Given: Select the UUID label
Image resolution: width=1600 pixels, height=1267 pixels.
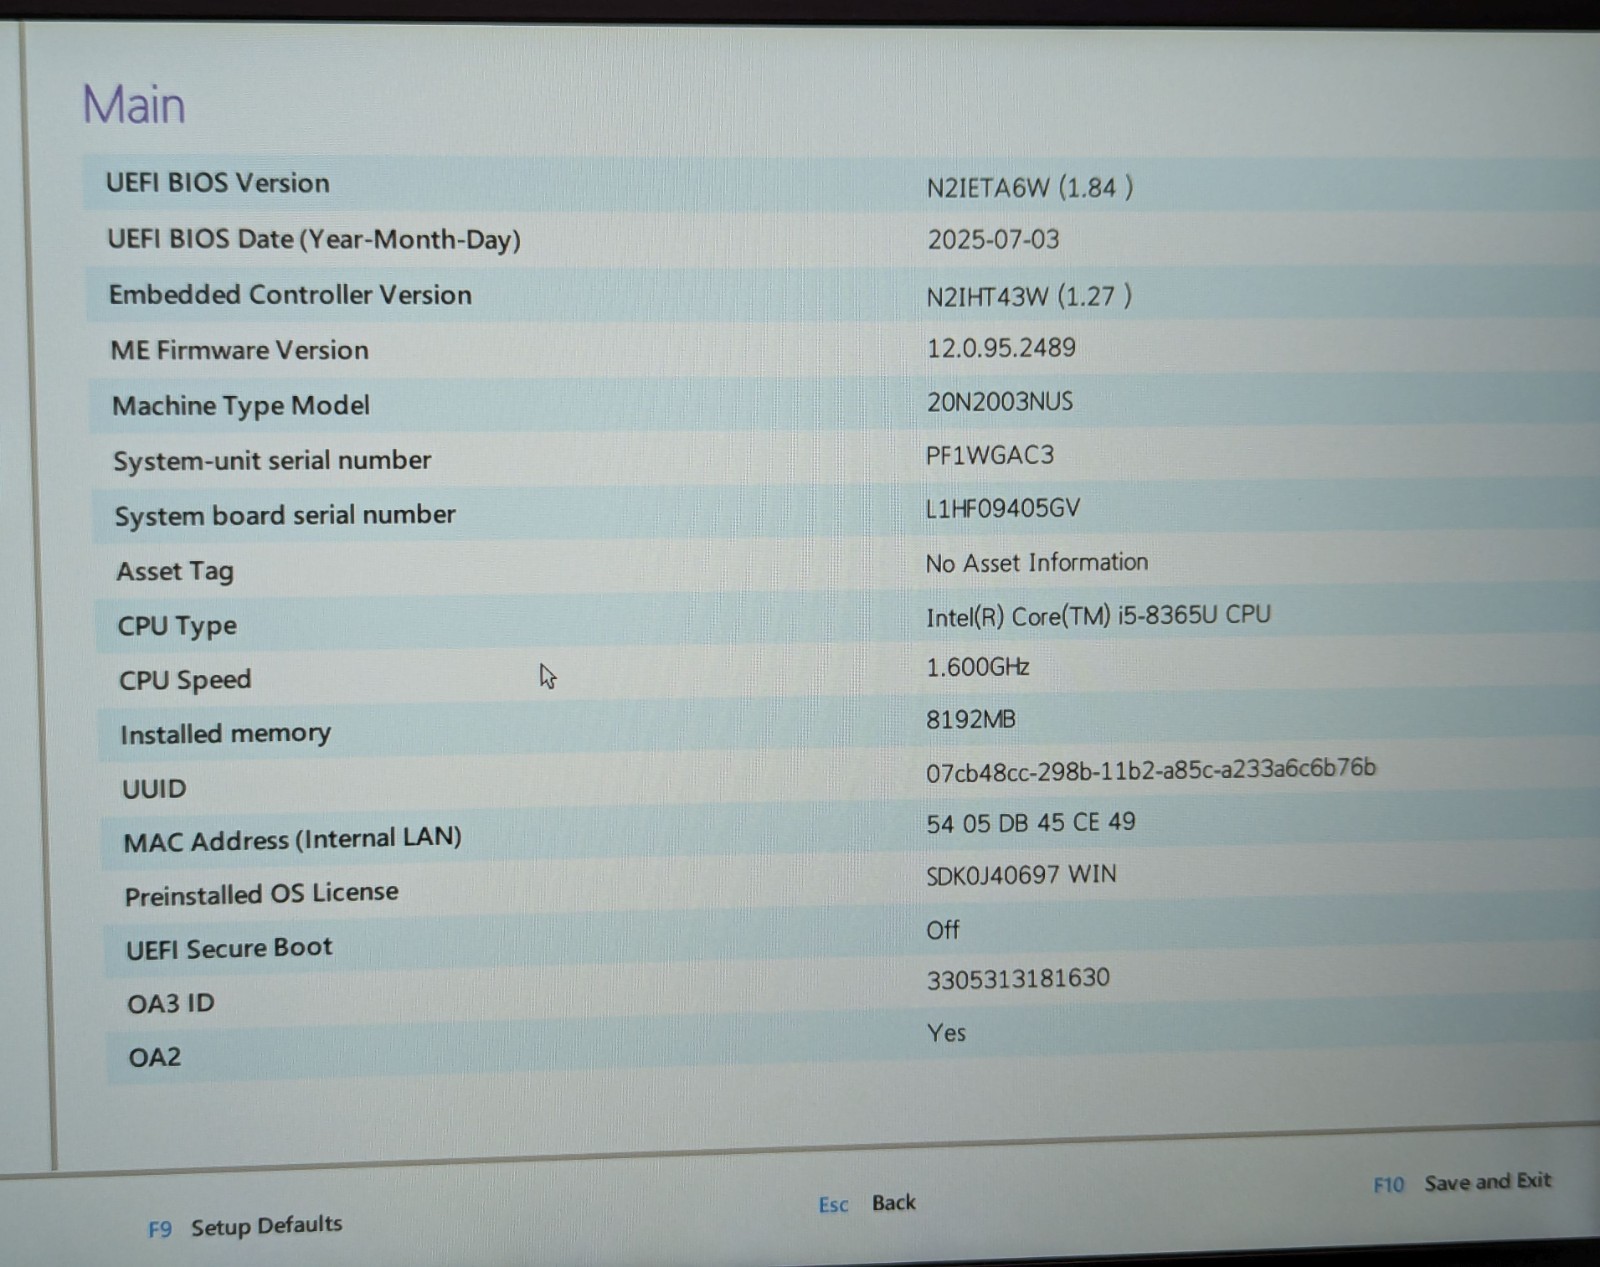Looking at the screenshot, I should 154,789.
